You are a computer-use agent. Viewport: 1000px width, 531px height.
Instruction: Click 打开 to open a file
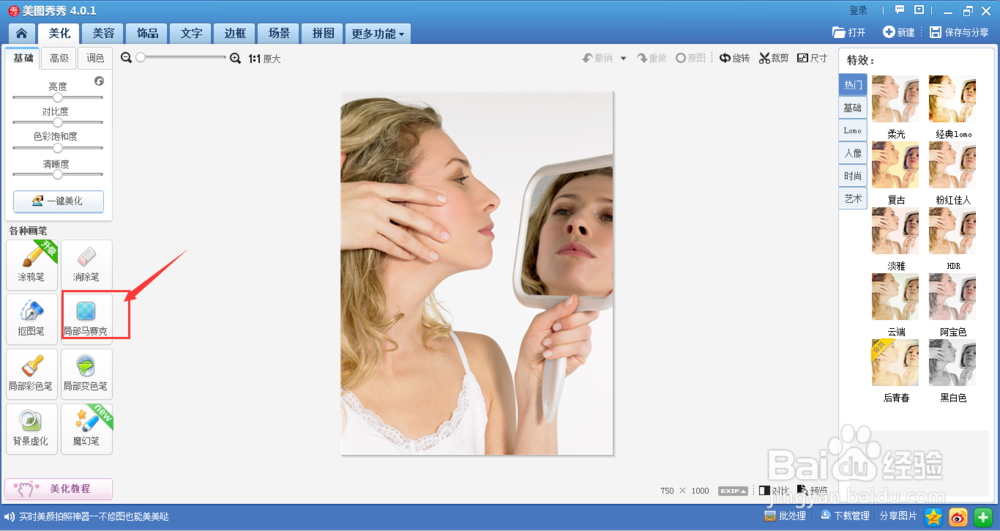point(849,32)
